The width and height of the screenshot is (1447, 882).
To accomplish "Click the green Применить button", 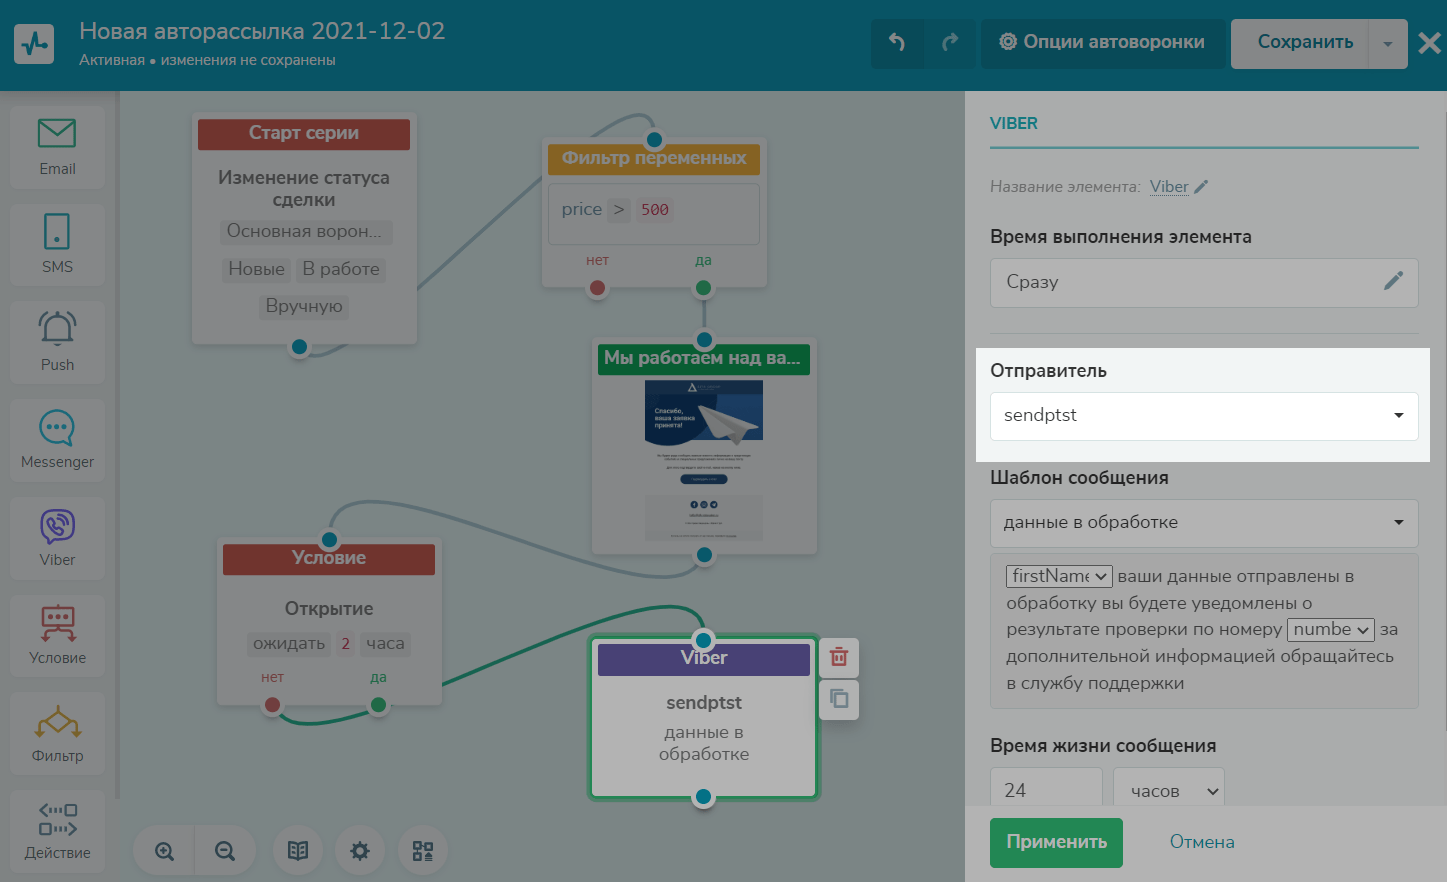I will [x=1056, y=842].
